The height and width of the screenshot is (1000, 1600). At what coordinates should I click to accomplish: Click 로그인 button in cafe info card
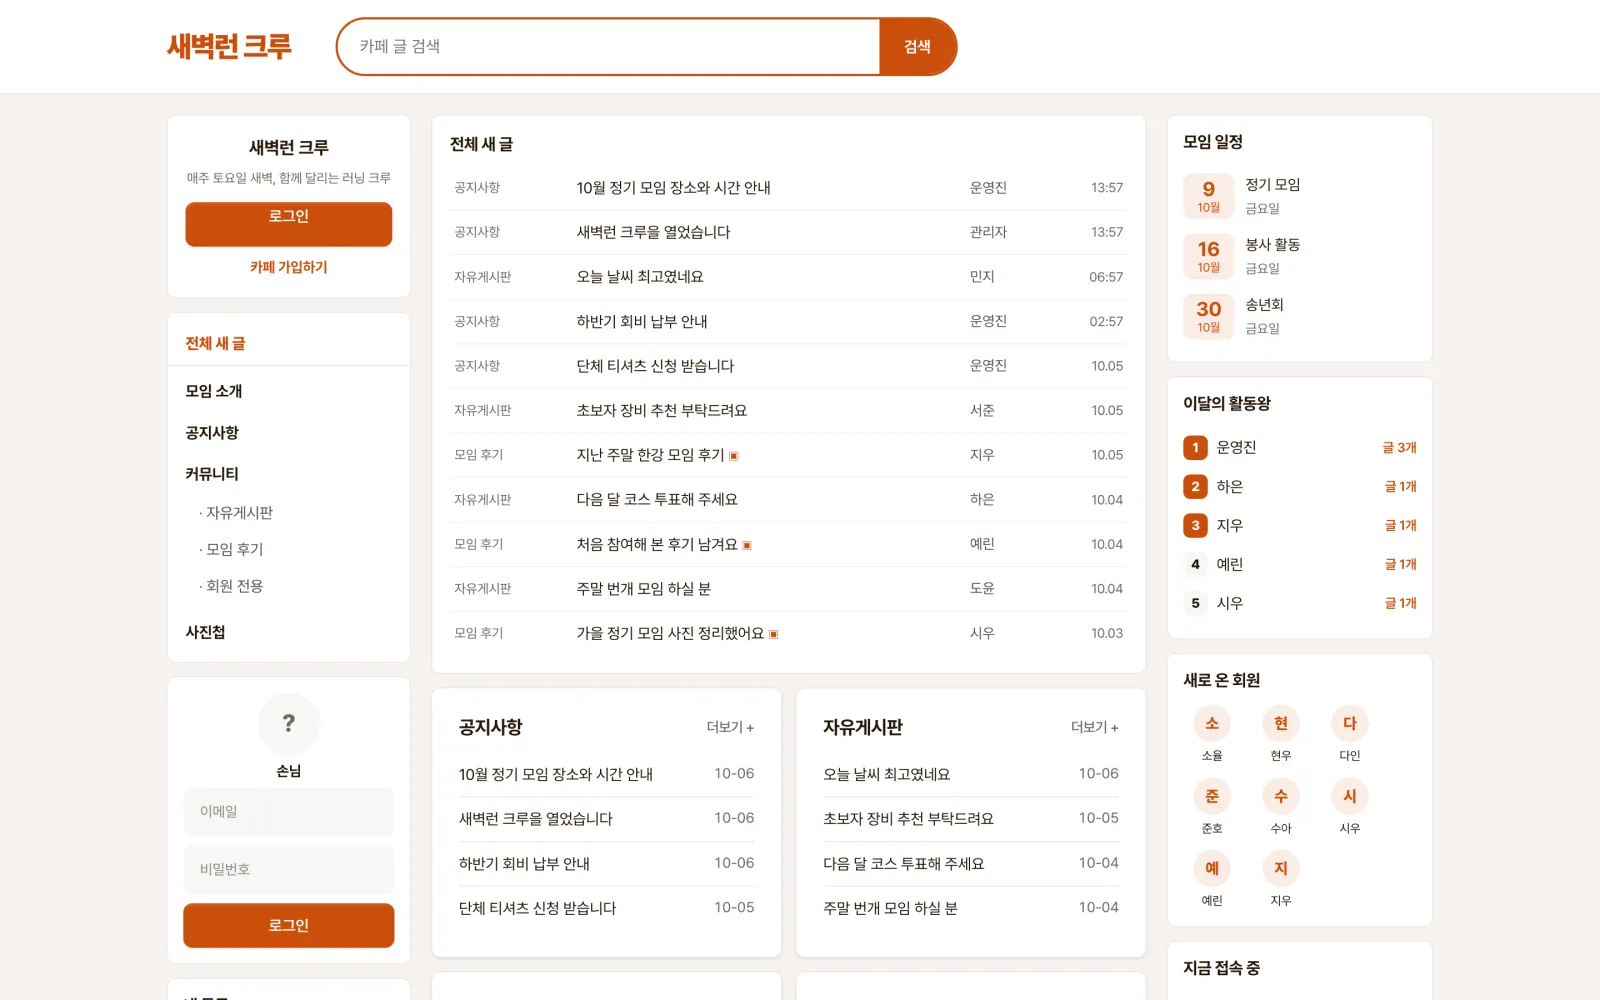click(x=289, y=224)
